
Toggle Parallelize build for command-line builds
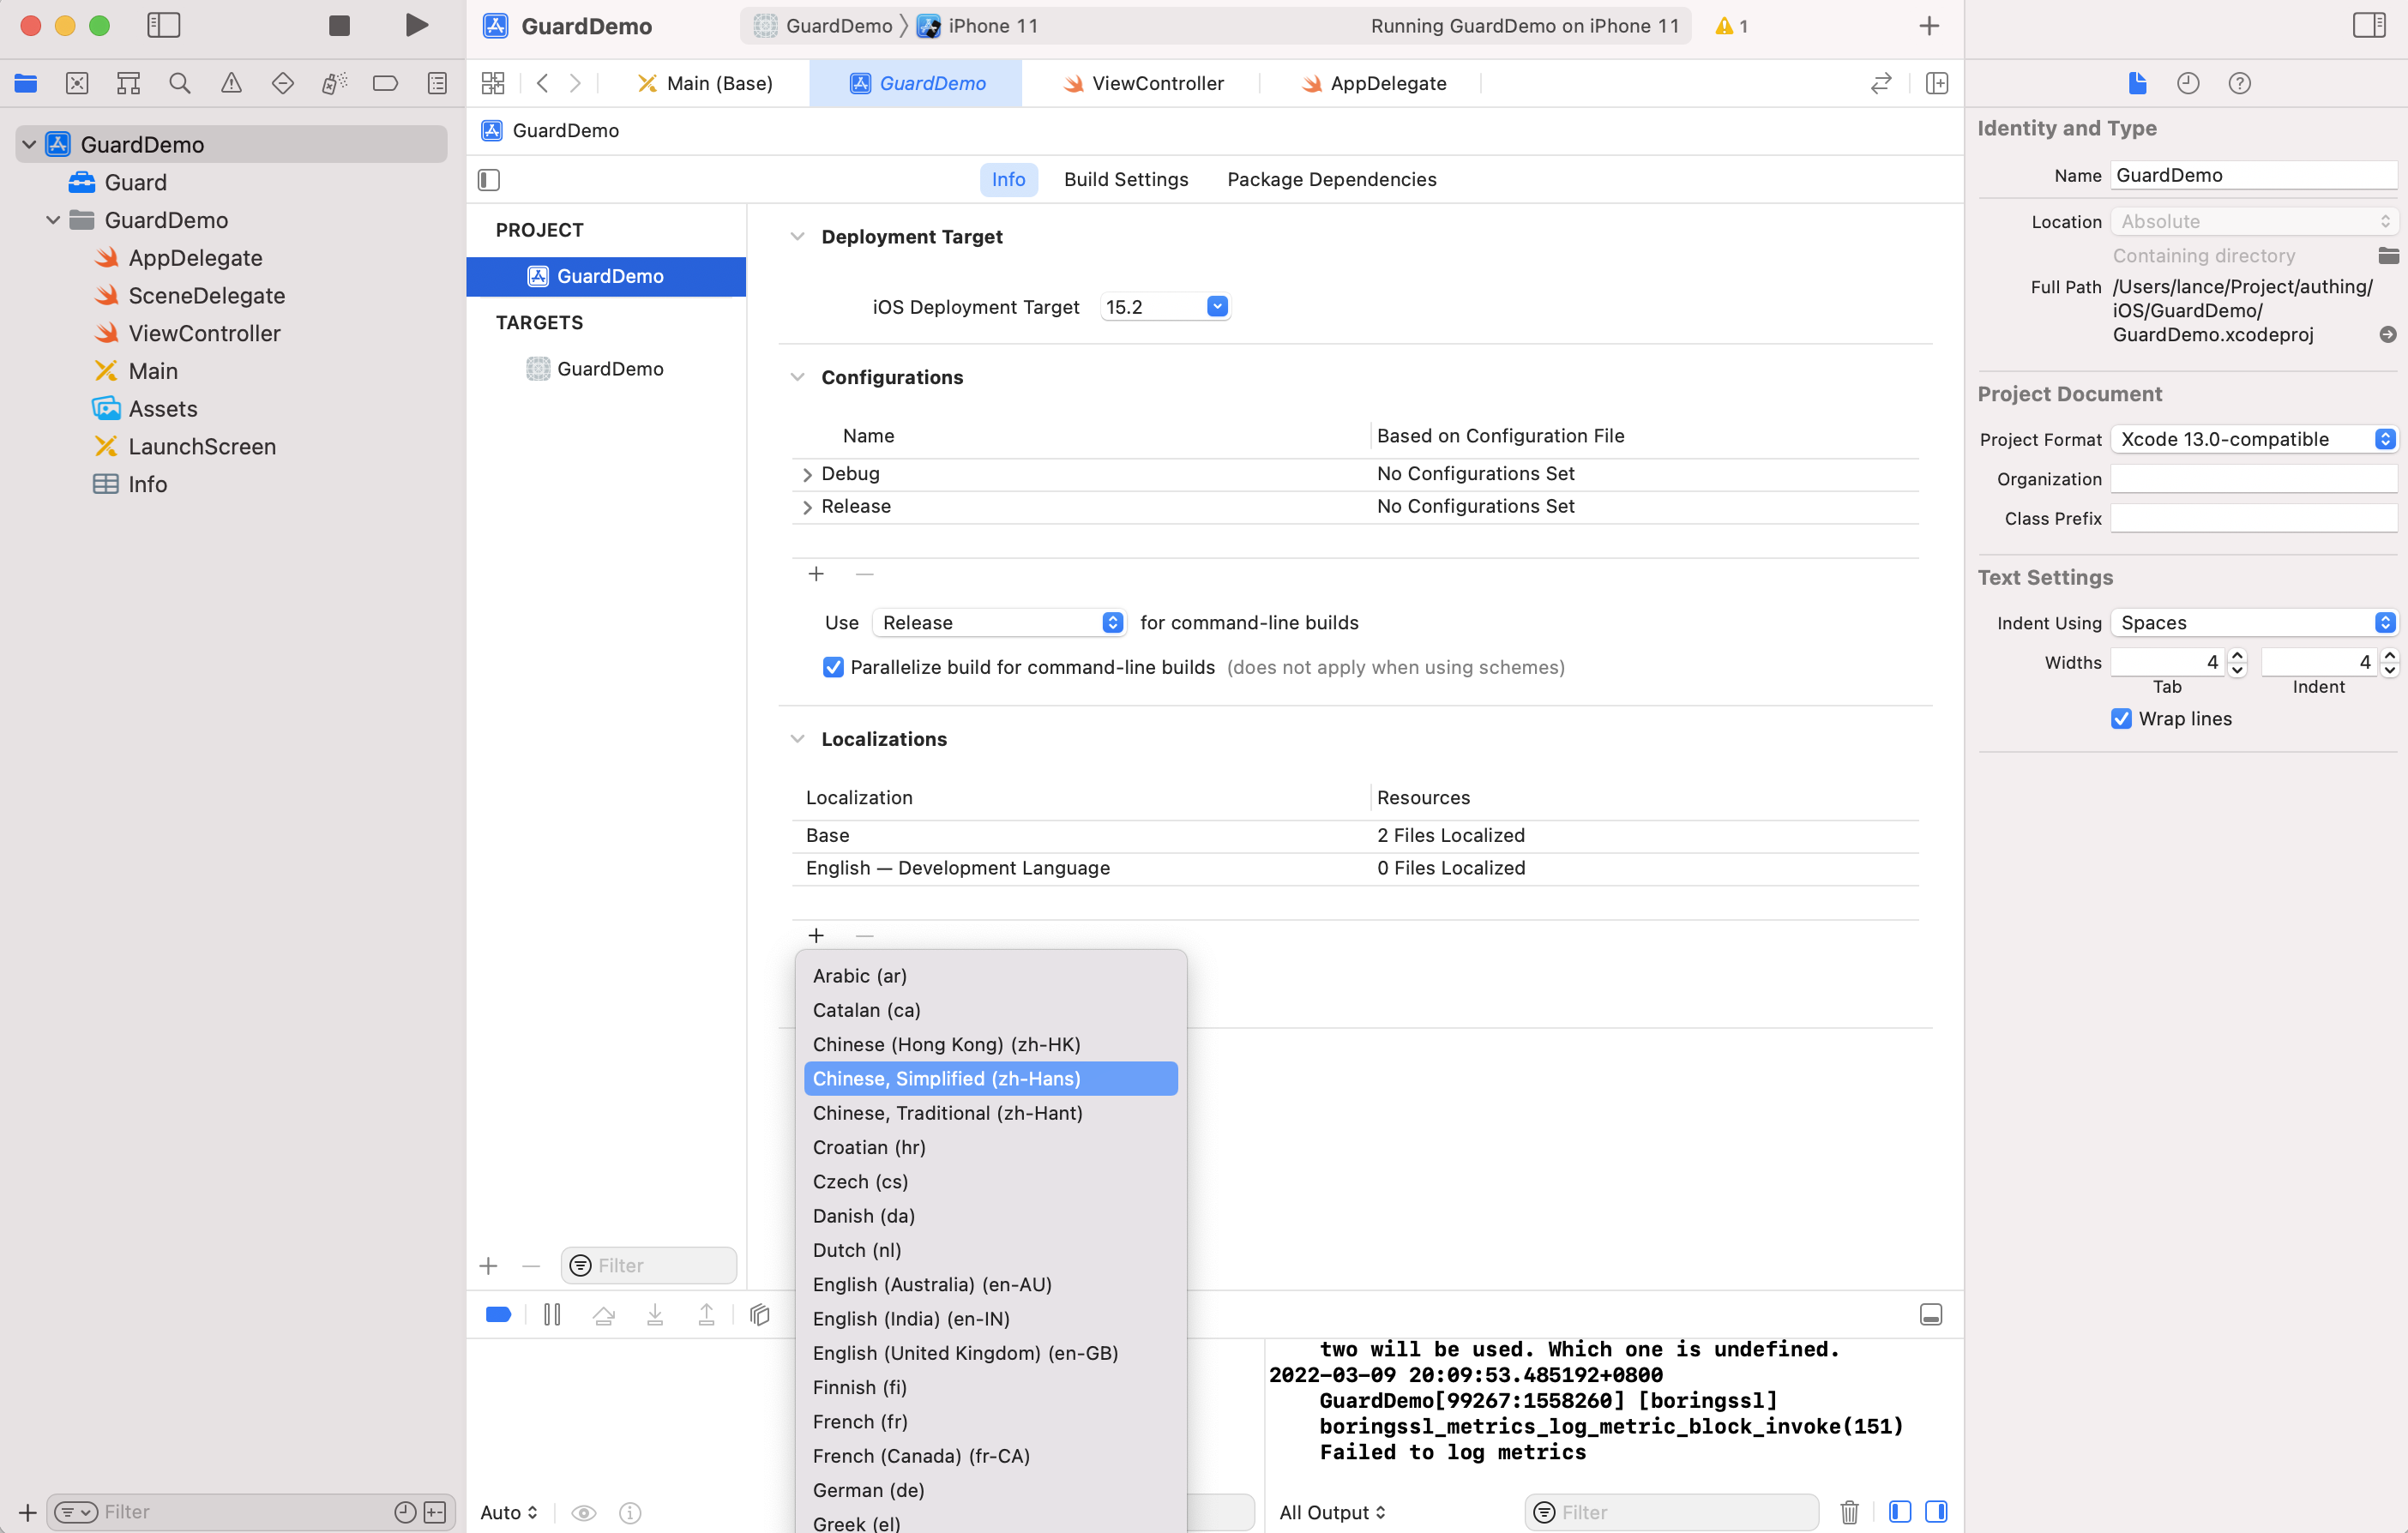pos(833,667)
